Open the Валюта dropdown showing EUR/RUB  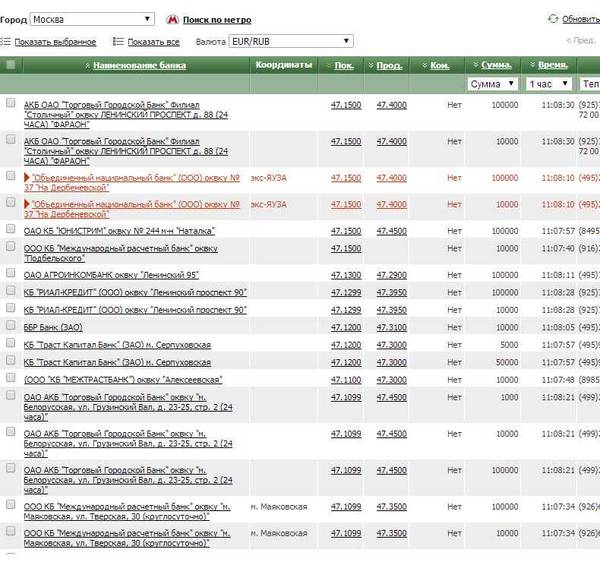point(291,41)
